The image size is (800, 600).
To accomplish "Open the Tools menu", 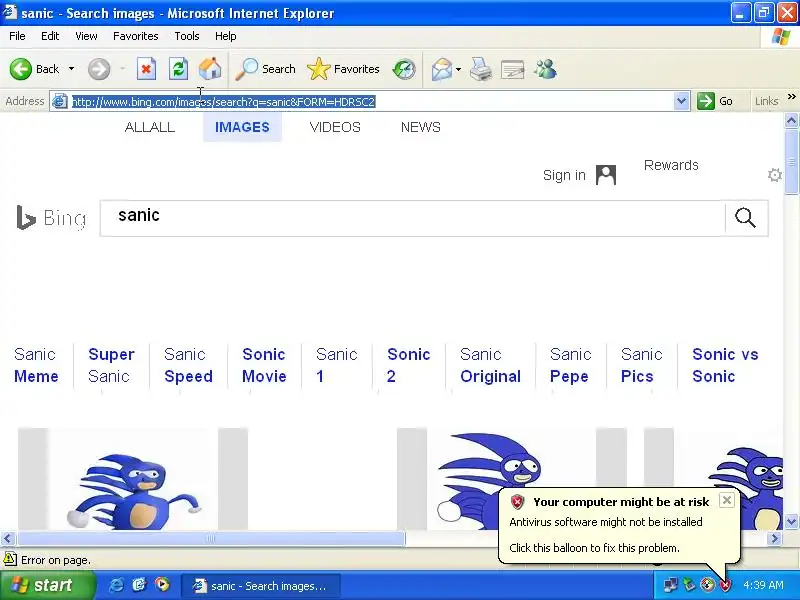I will [x=187, y=36].
